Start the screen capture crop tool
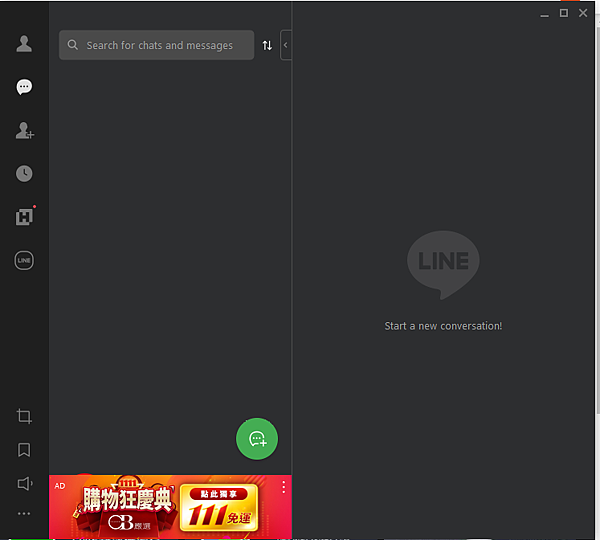 [x=24, y=416]
